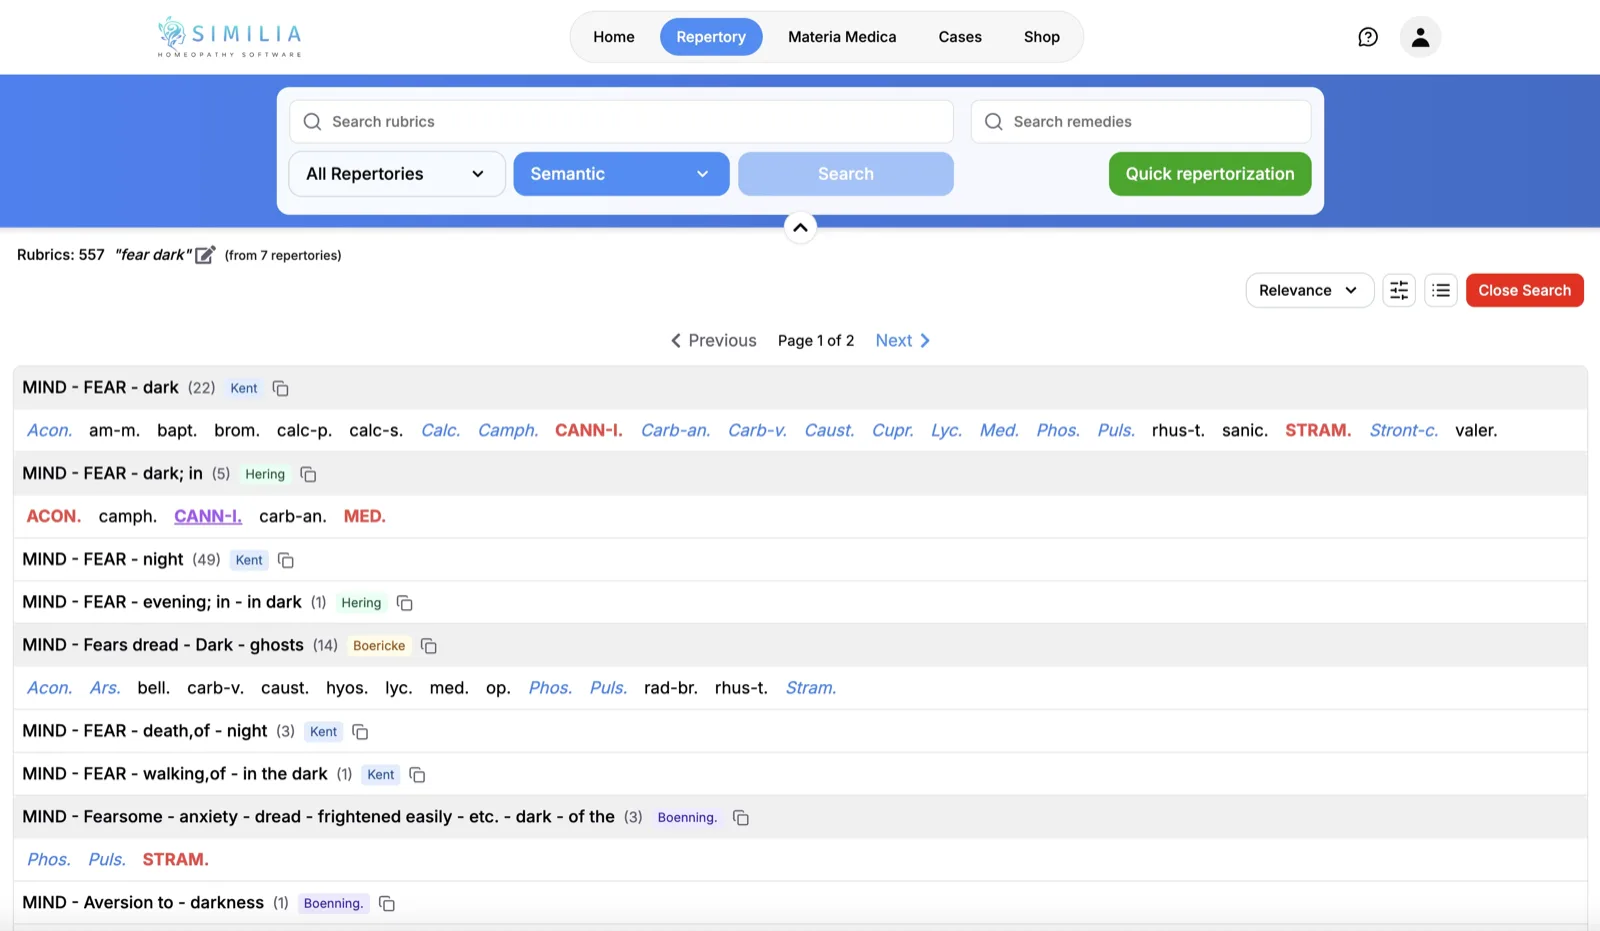
Task: Open the Semantic search mode dropdown
Action: 620,173
